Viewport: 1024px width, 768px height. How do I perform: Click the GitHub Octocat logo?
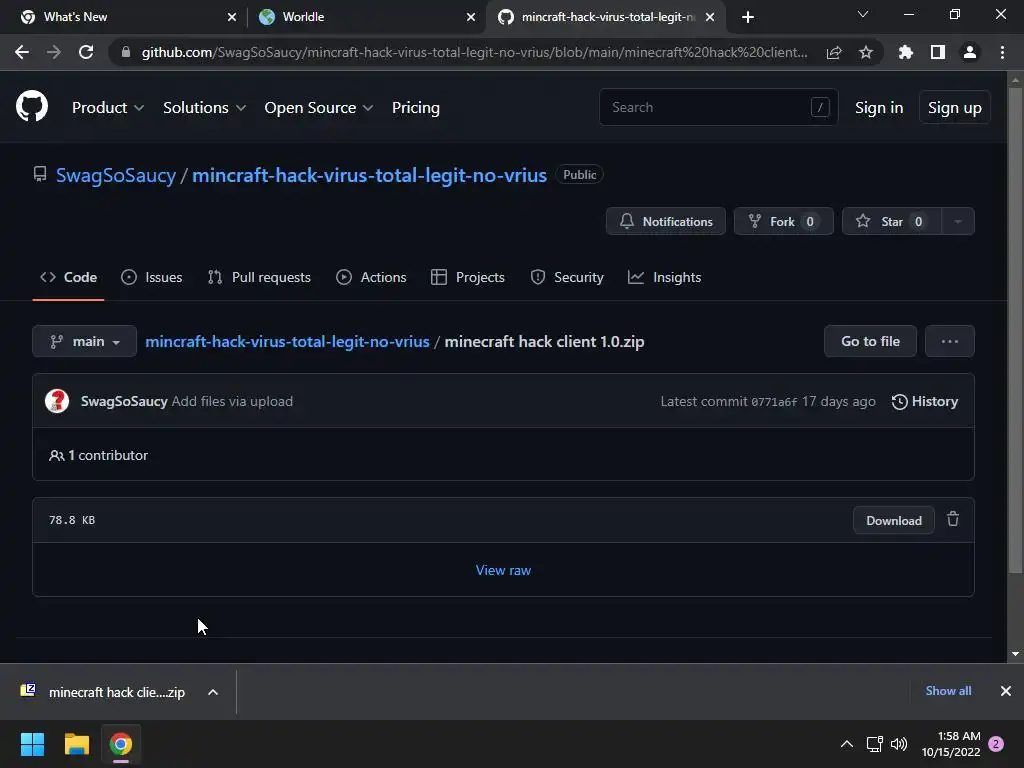[32, 107]
